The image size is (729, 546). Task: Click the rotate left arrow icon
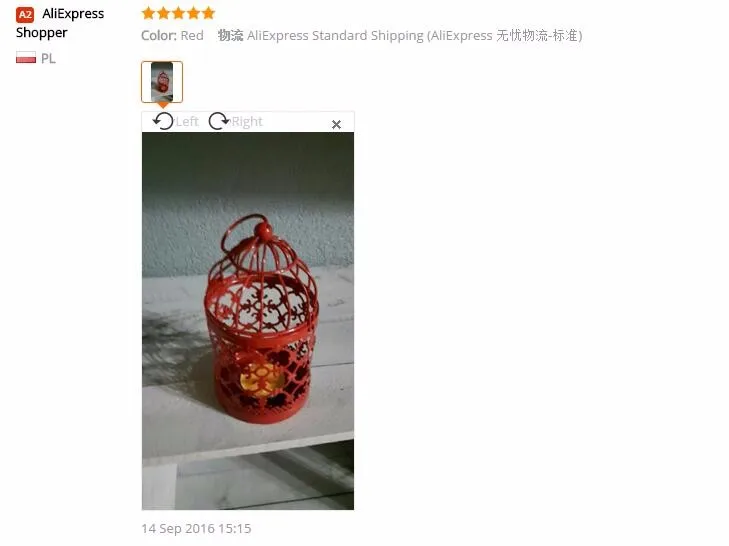click(163, 121)
